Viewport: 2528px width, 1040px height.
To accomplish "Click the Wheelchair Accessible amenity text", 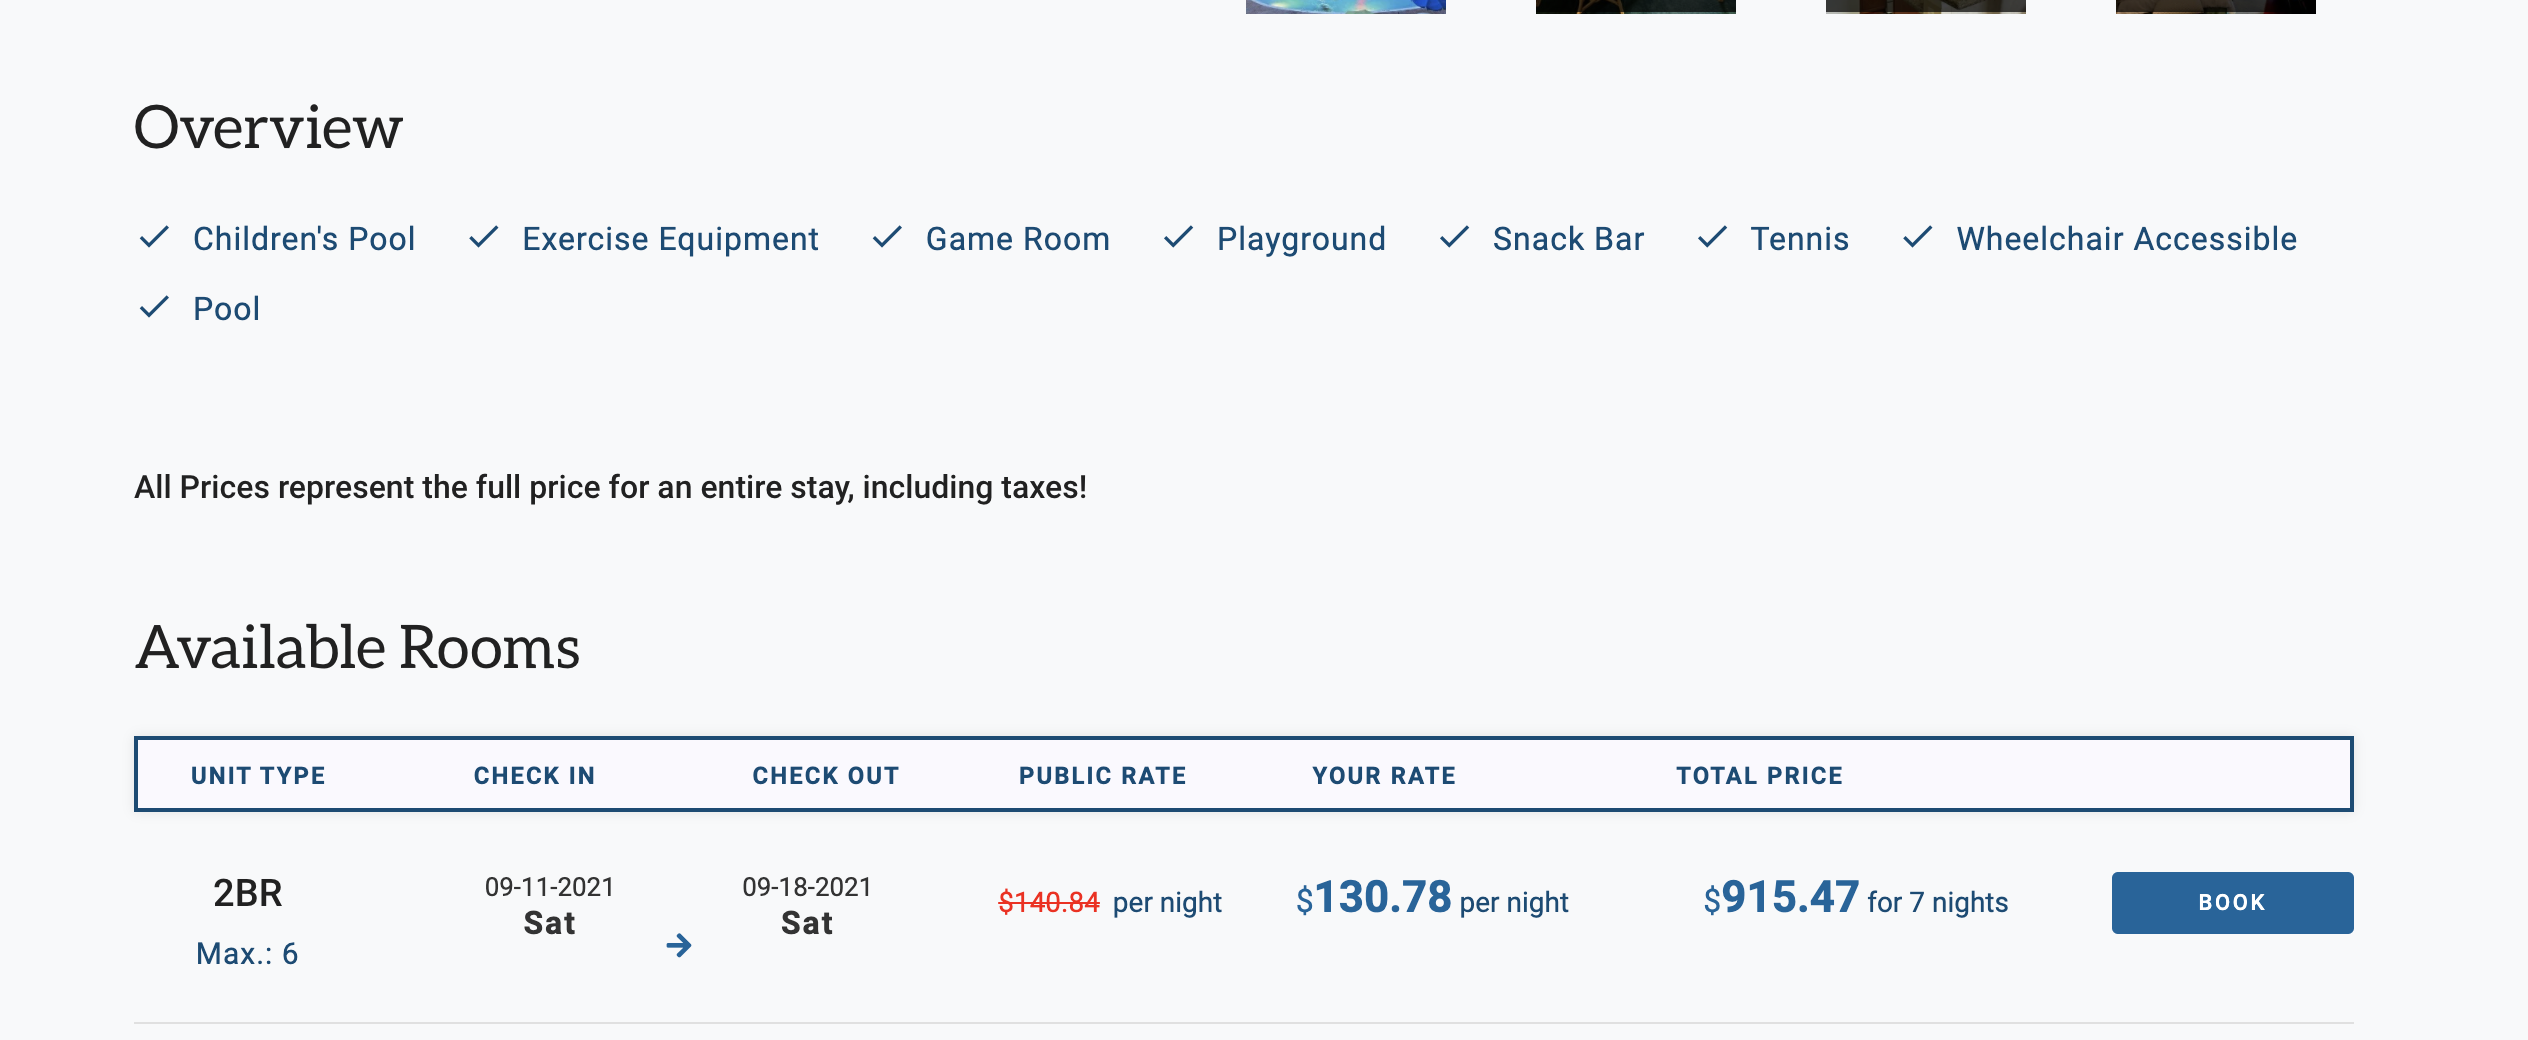I will click(2126, 239).
